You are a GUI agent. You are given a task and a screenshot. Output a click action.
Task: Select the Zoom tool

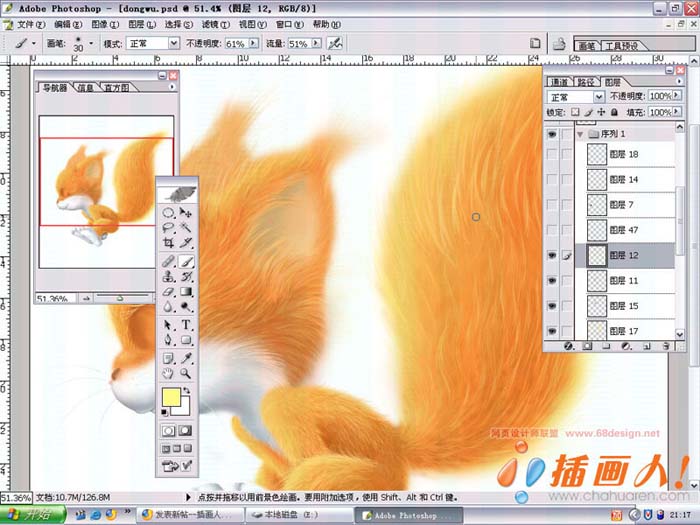[x=186, y=373]
